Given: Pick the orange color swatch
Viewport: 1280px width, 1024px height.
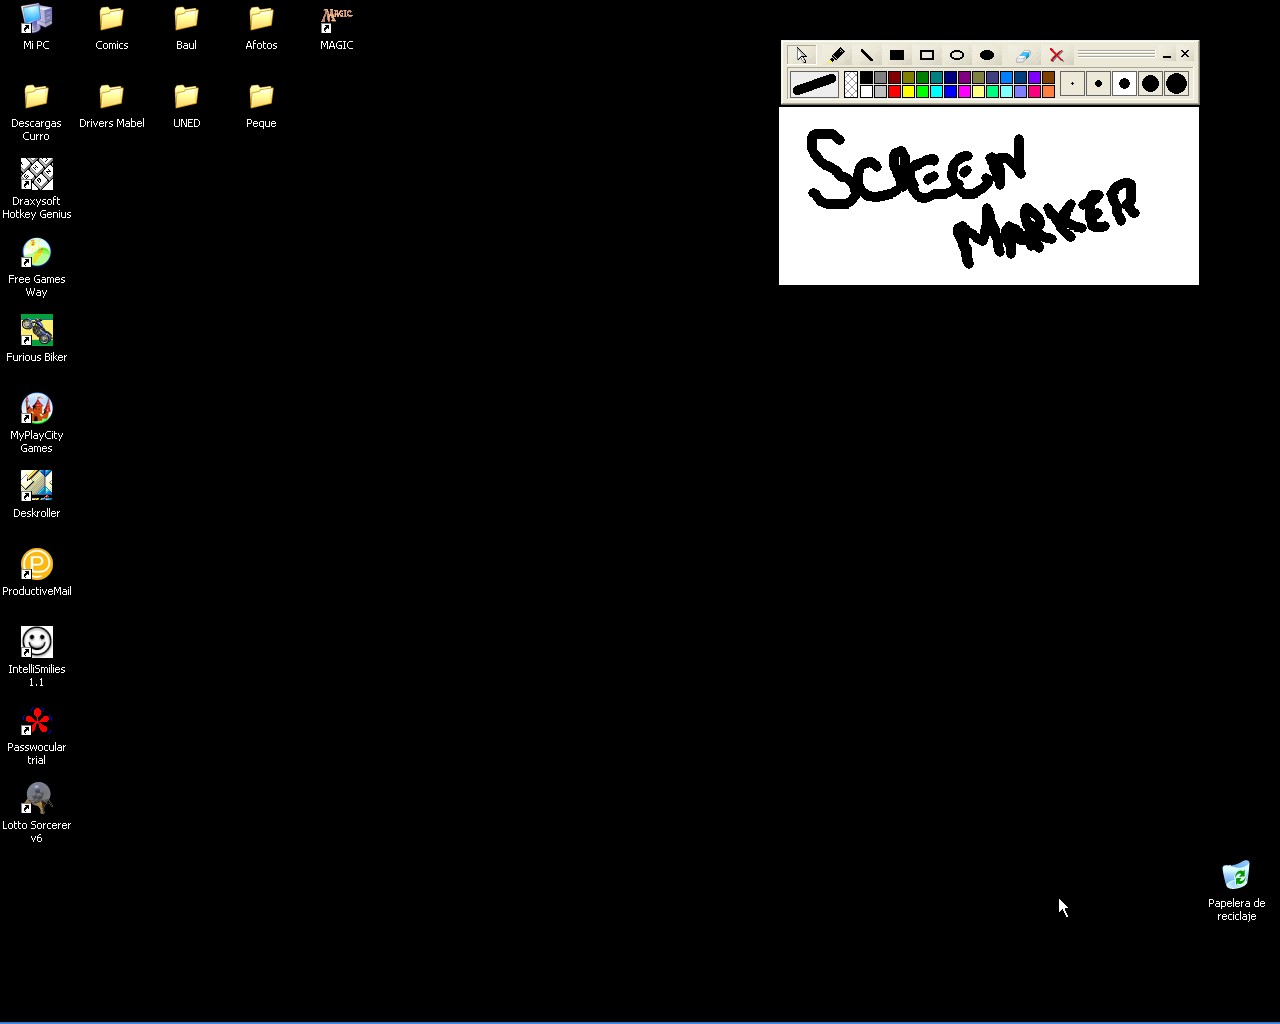Looking at the screenshot, I should coord(1049,91).
